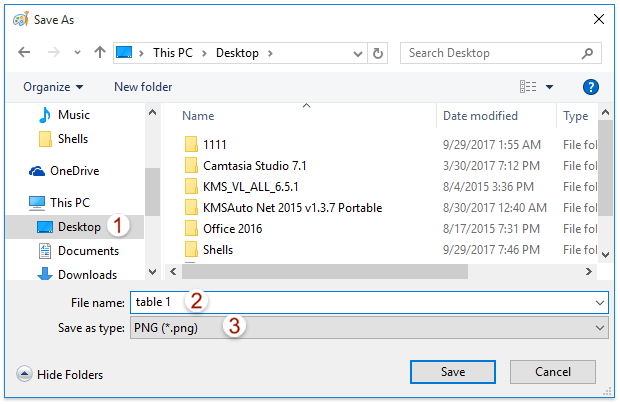The width and height of the screenshot is (620, 404).
Task: Open the File name history dropdown arrow
Action: tap(600, 302)
